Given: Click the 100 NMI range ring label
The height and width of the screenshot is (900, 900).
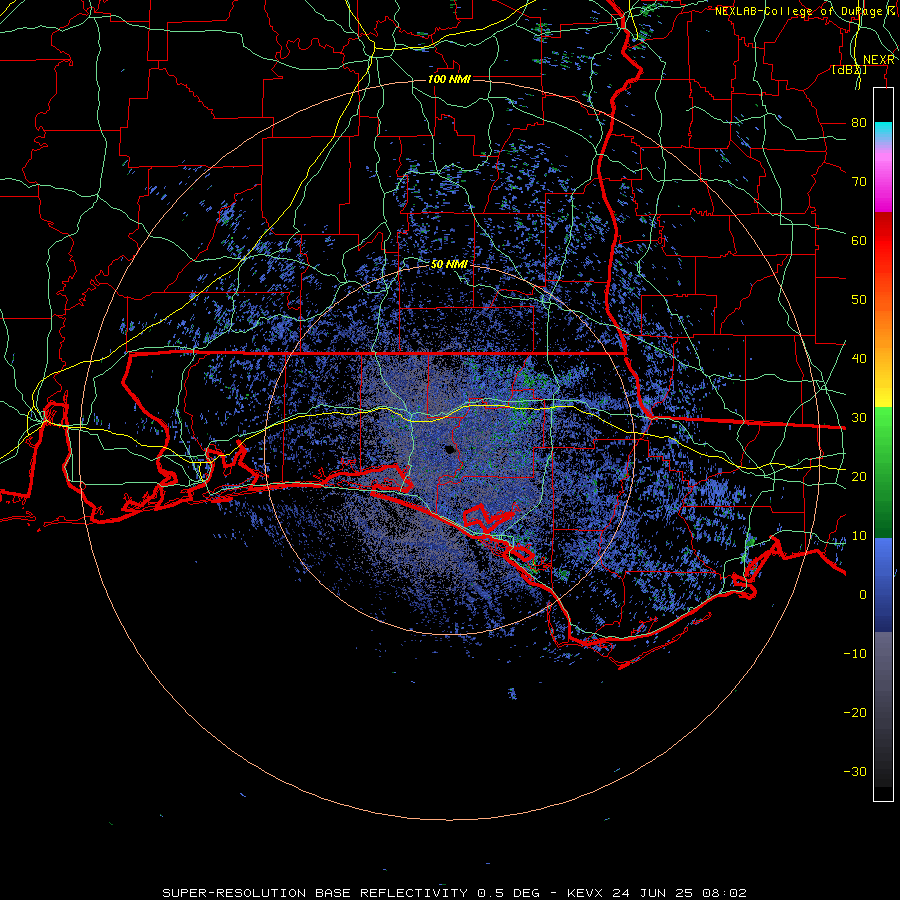Looking at the screenshot, I should coord(449,79).
